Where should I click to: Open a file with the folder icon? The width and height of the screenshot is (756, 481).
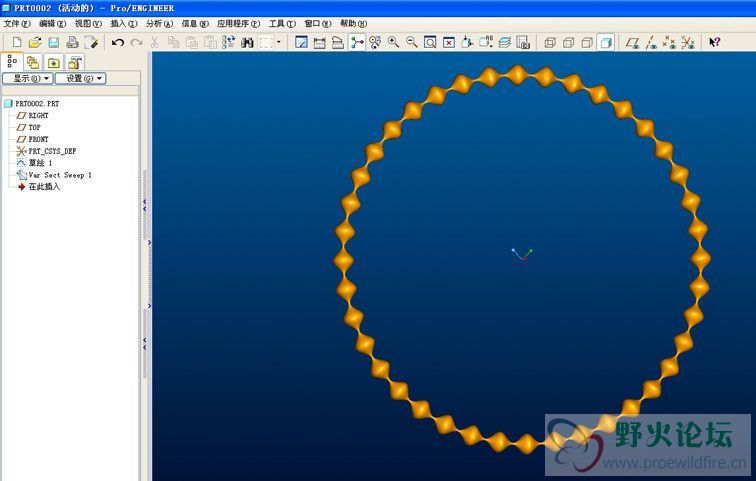click(x=35, y=42)
